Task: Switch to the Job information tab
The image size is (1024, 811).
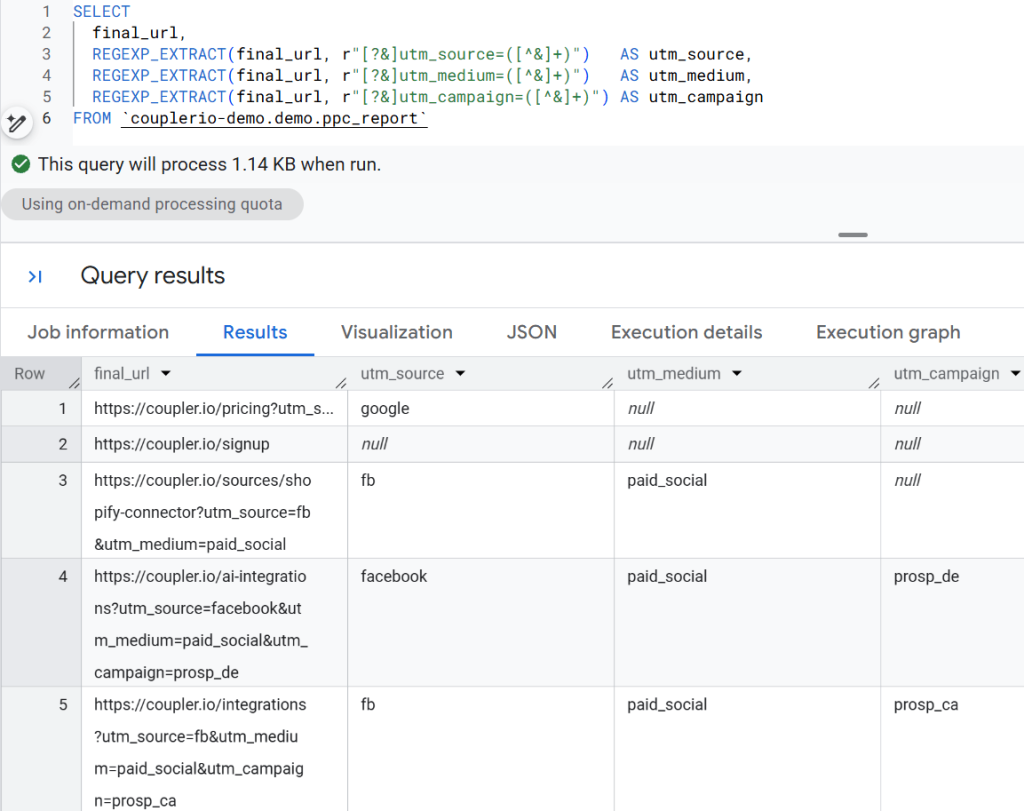Action: click(98, 332)
